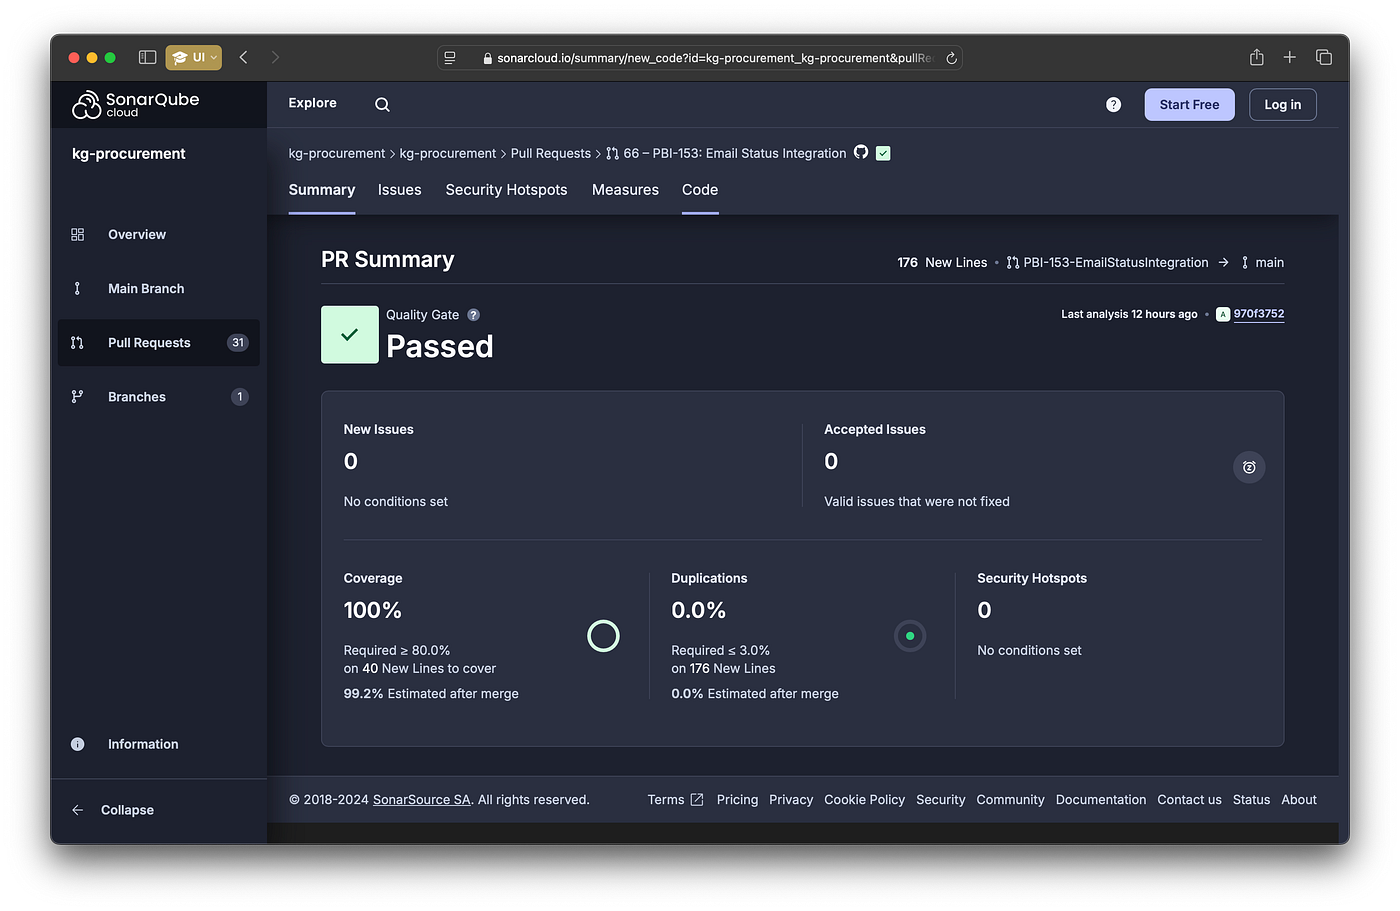Switch to the Issues tab
Screen dimensions: 1400x911
point(400,190)
